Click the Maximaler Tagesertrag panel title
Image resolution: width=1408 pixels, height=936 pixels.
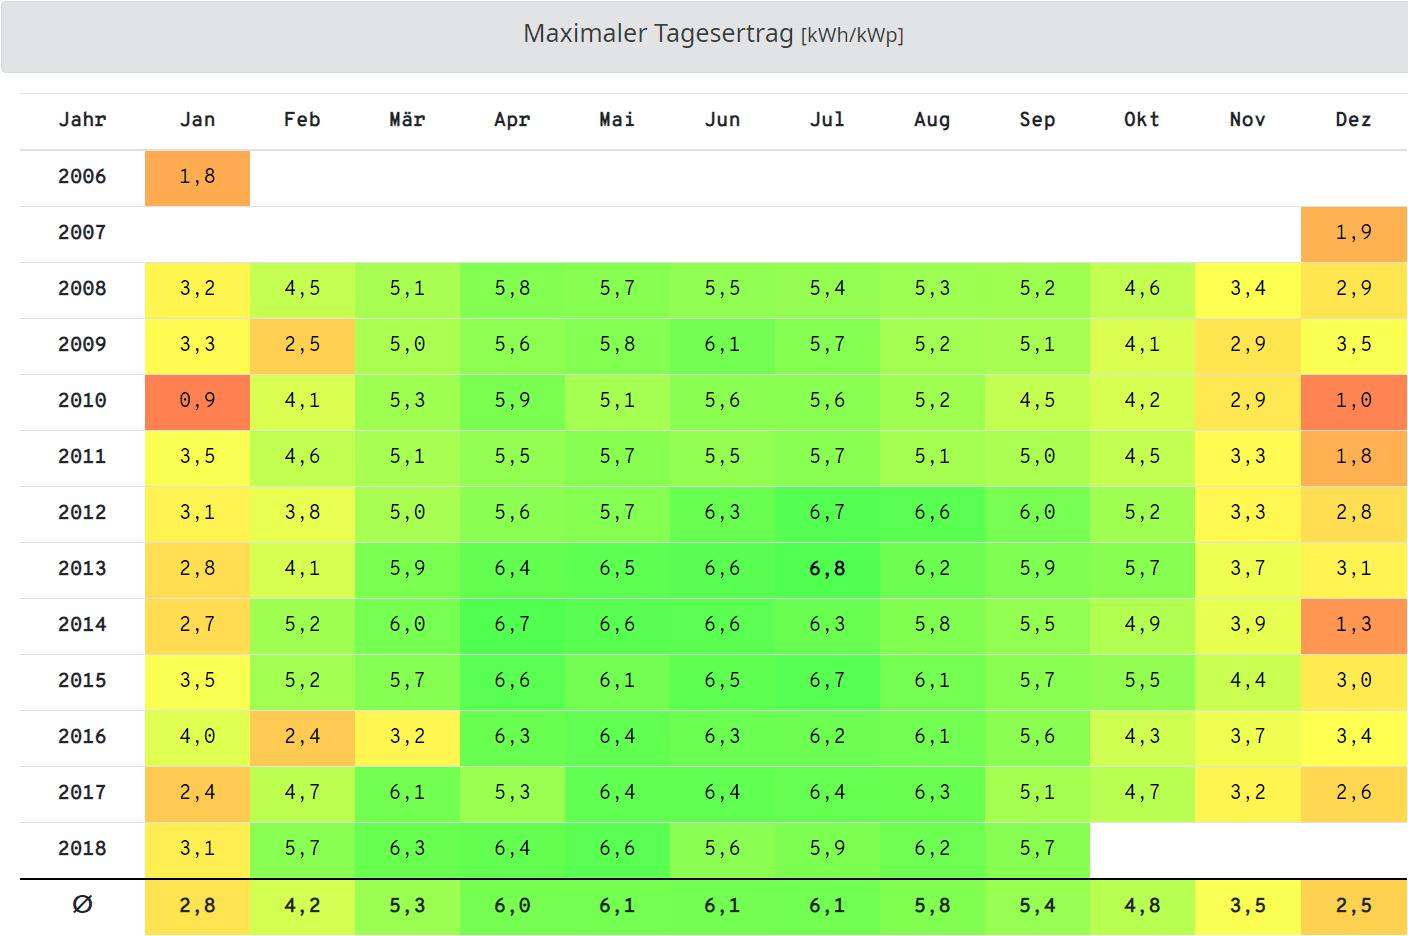click(712, 34)
